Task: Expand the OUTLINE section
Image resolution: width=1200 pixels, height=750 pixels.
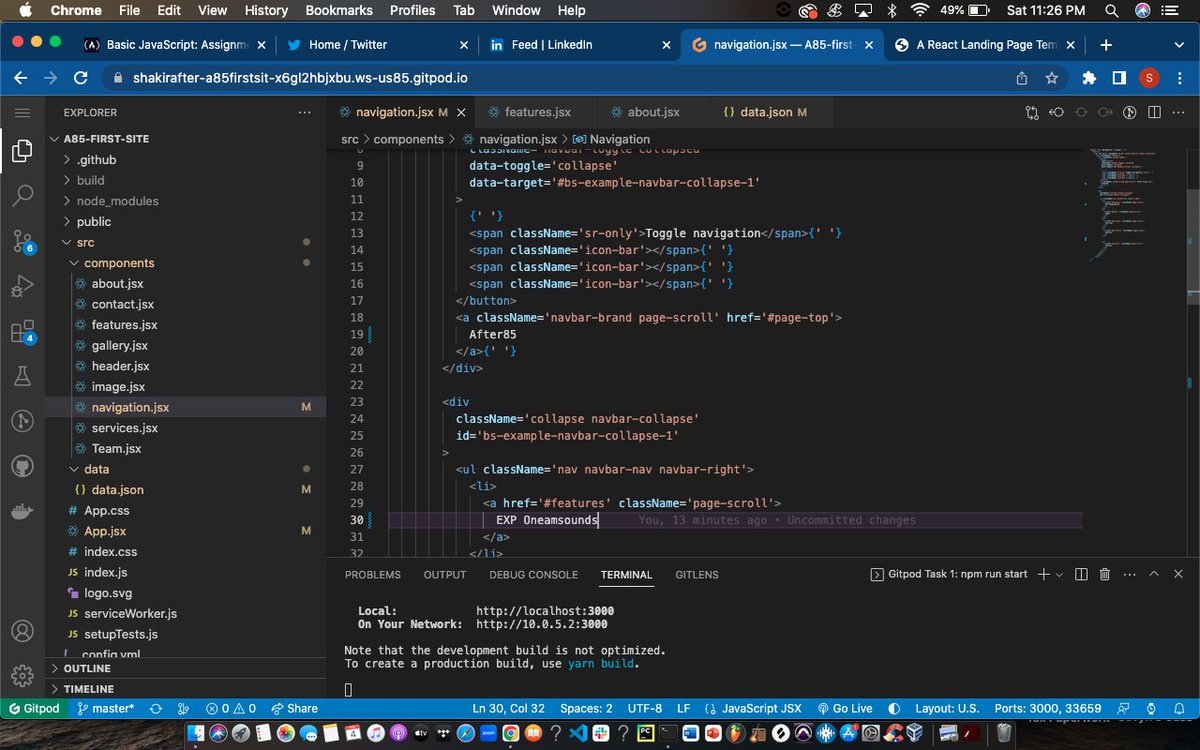Action: point(87,668)
